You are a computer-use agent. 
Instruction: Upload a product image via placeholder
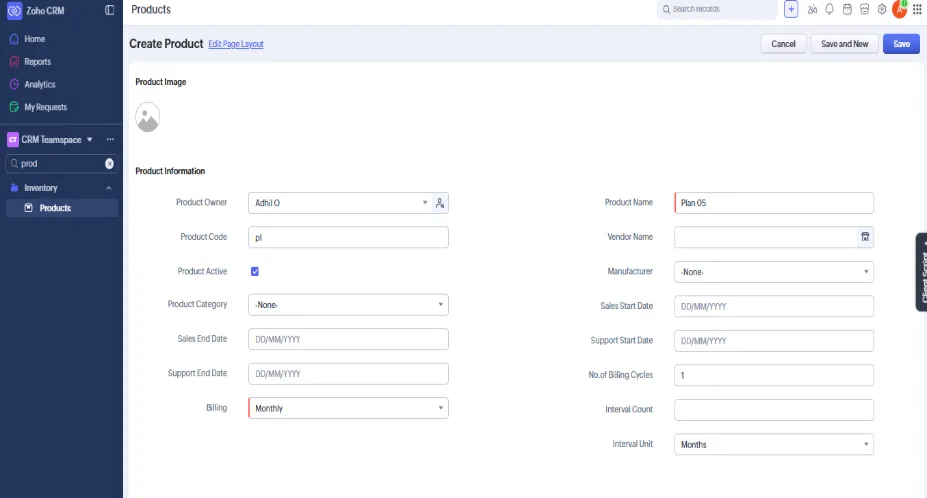pyautogui.click(x=148, y=117)
